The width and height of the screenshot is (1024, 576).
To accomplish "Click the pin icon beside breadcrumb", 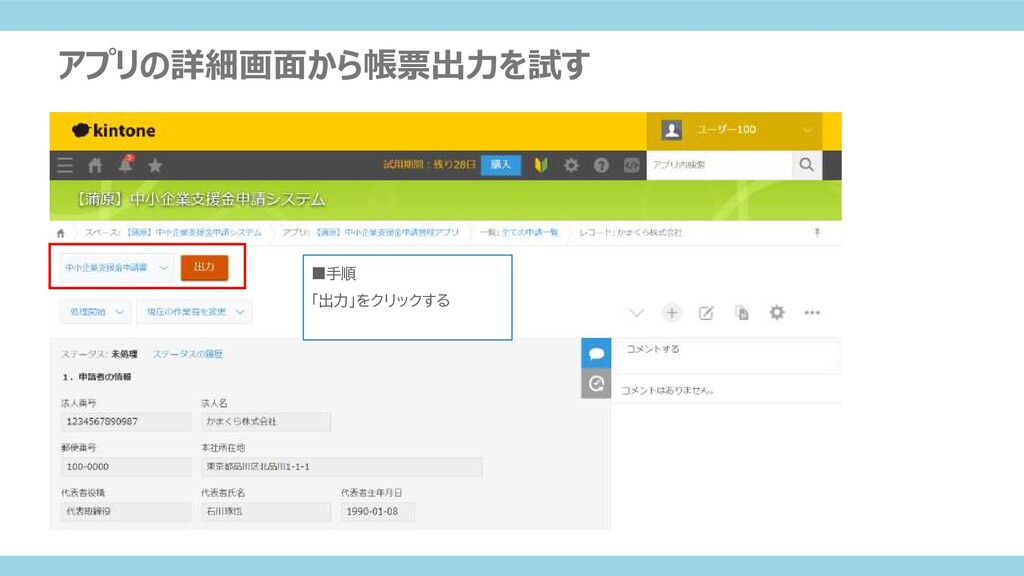I will coord(817,232).
